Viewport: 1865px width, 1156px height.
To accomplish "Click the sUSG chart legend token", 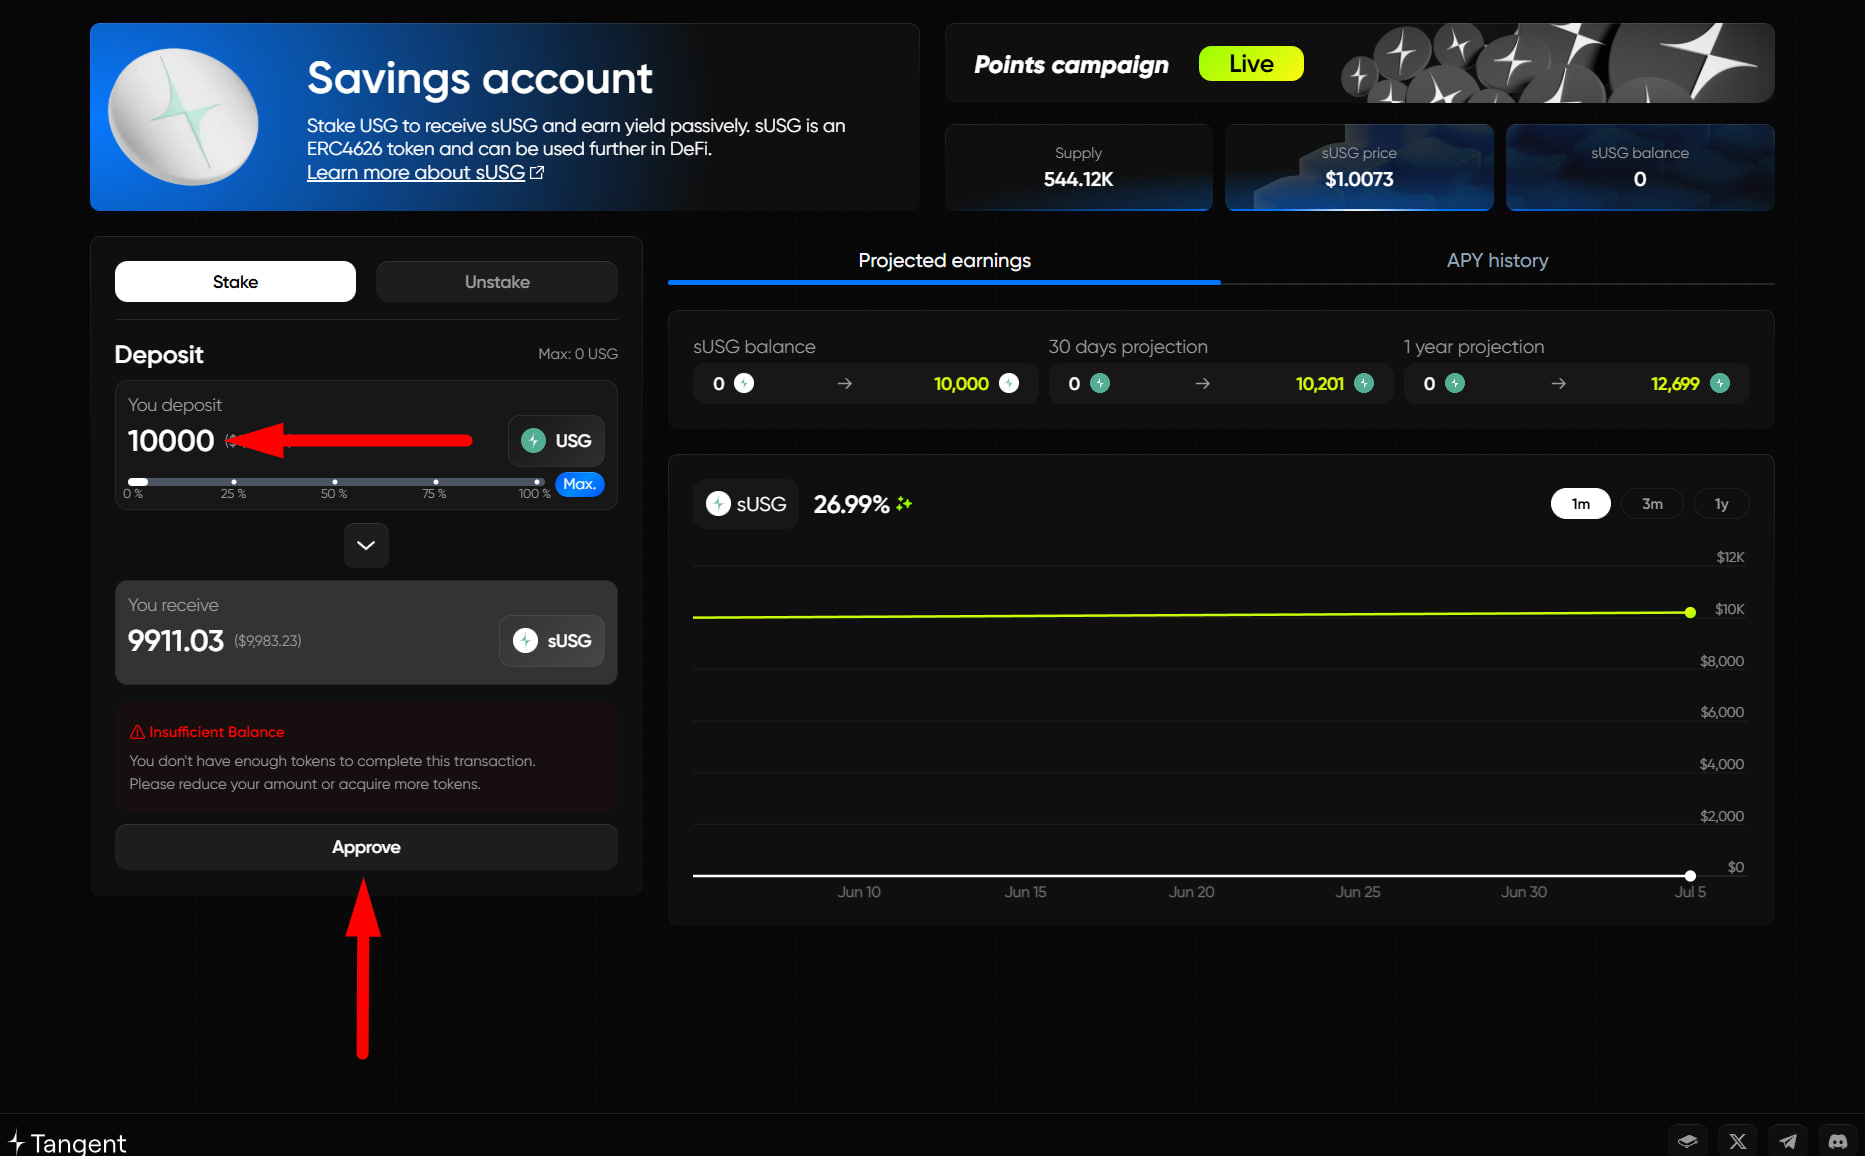I will [x=746, y=504].
